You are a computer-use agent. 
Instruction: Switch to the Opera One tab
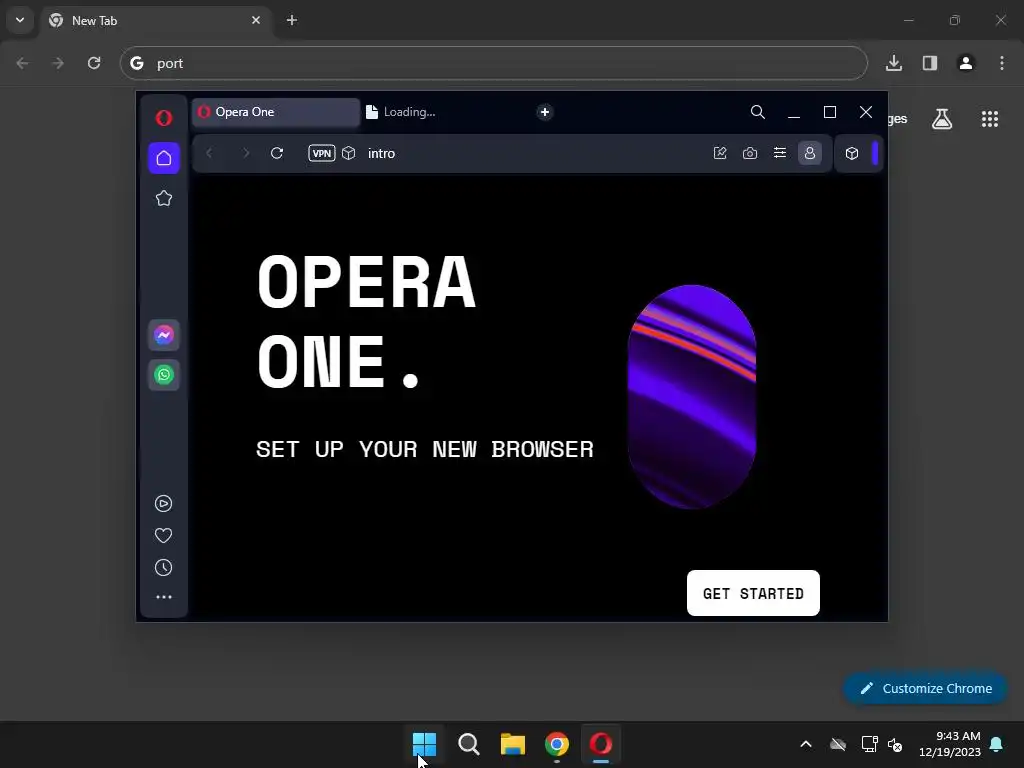(x=276, y=112)
